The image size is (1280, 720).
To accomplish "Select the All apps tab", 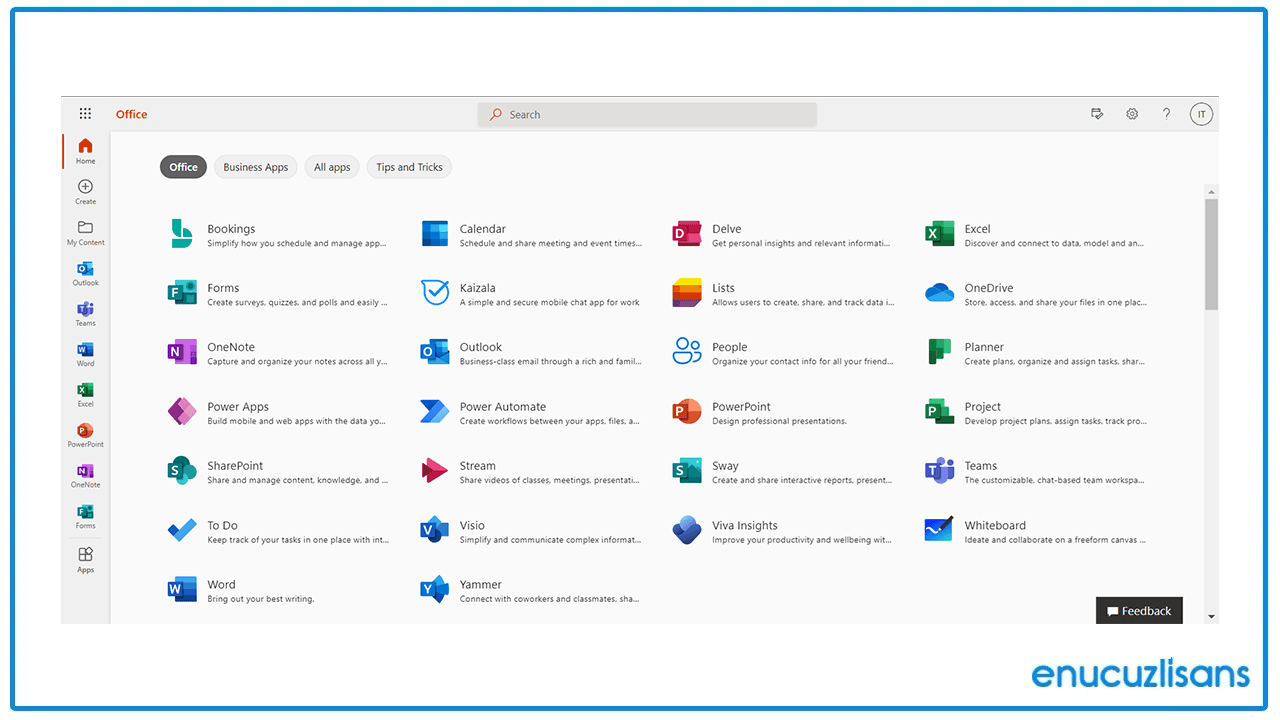I will [332, 167].
